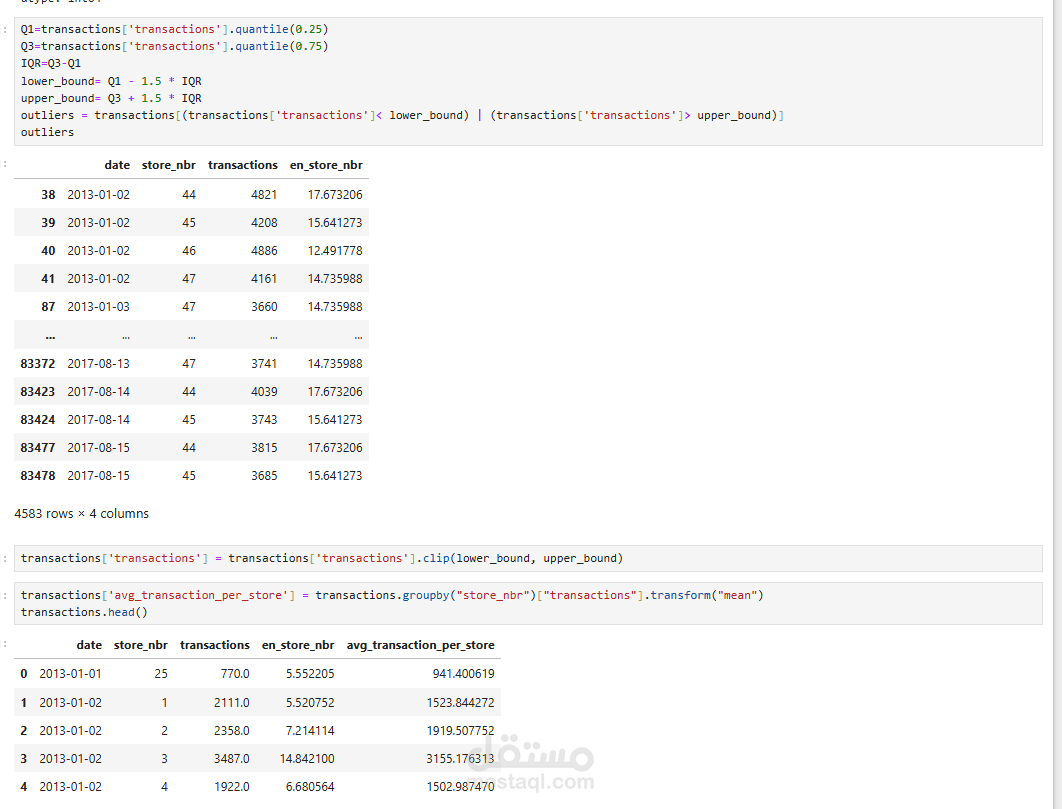Click average value 1502.987470
The width and height of the screenshot is (1062, 809).
(461, 787)
